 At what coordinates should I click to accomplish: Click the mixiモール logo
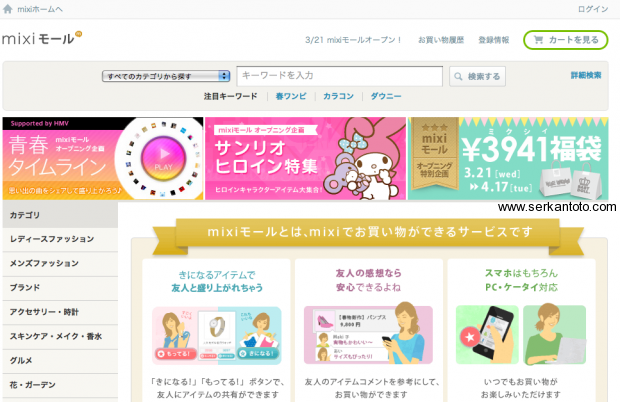click(x=42, y=39)
